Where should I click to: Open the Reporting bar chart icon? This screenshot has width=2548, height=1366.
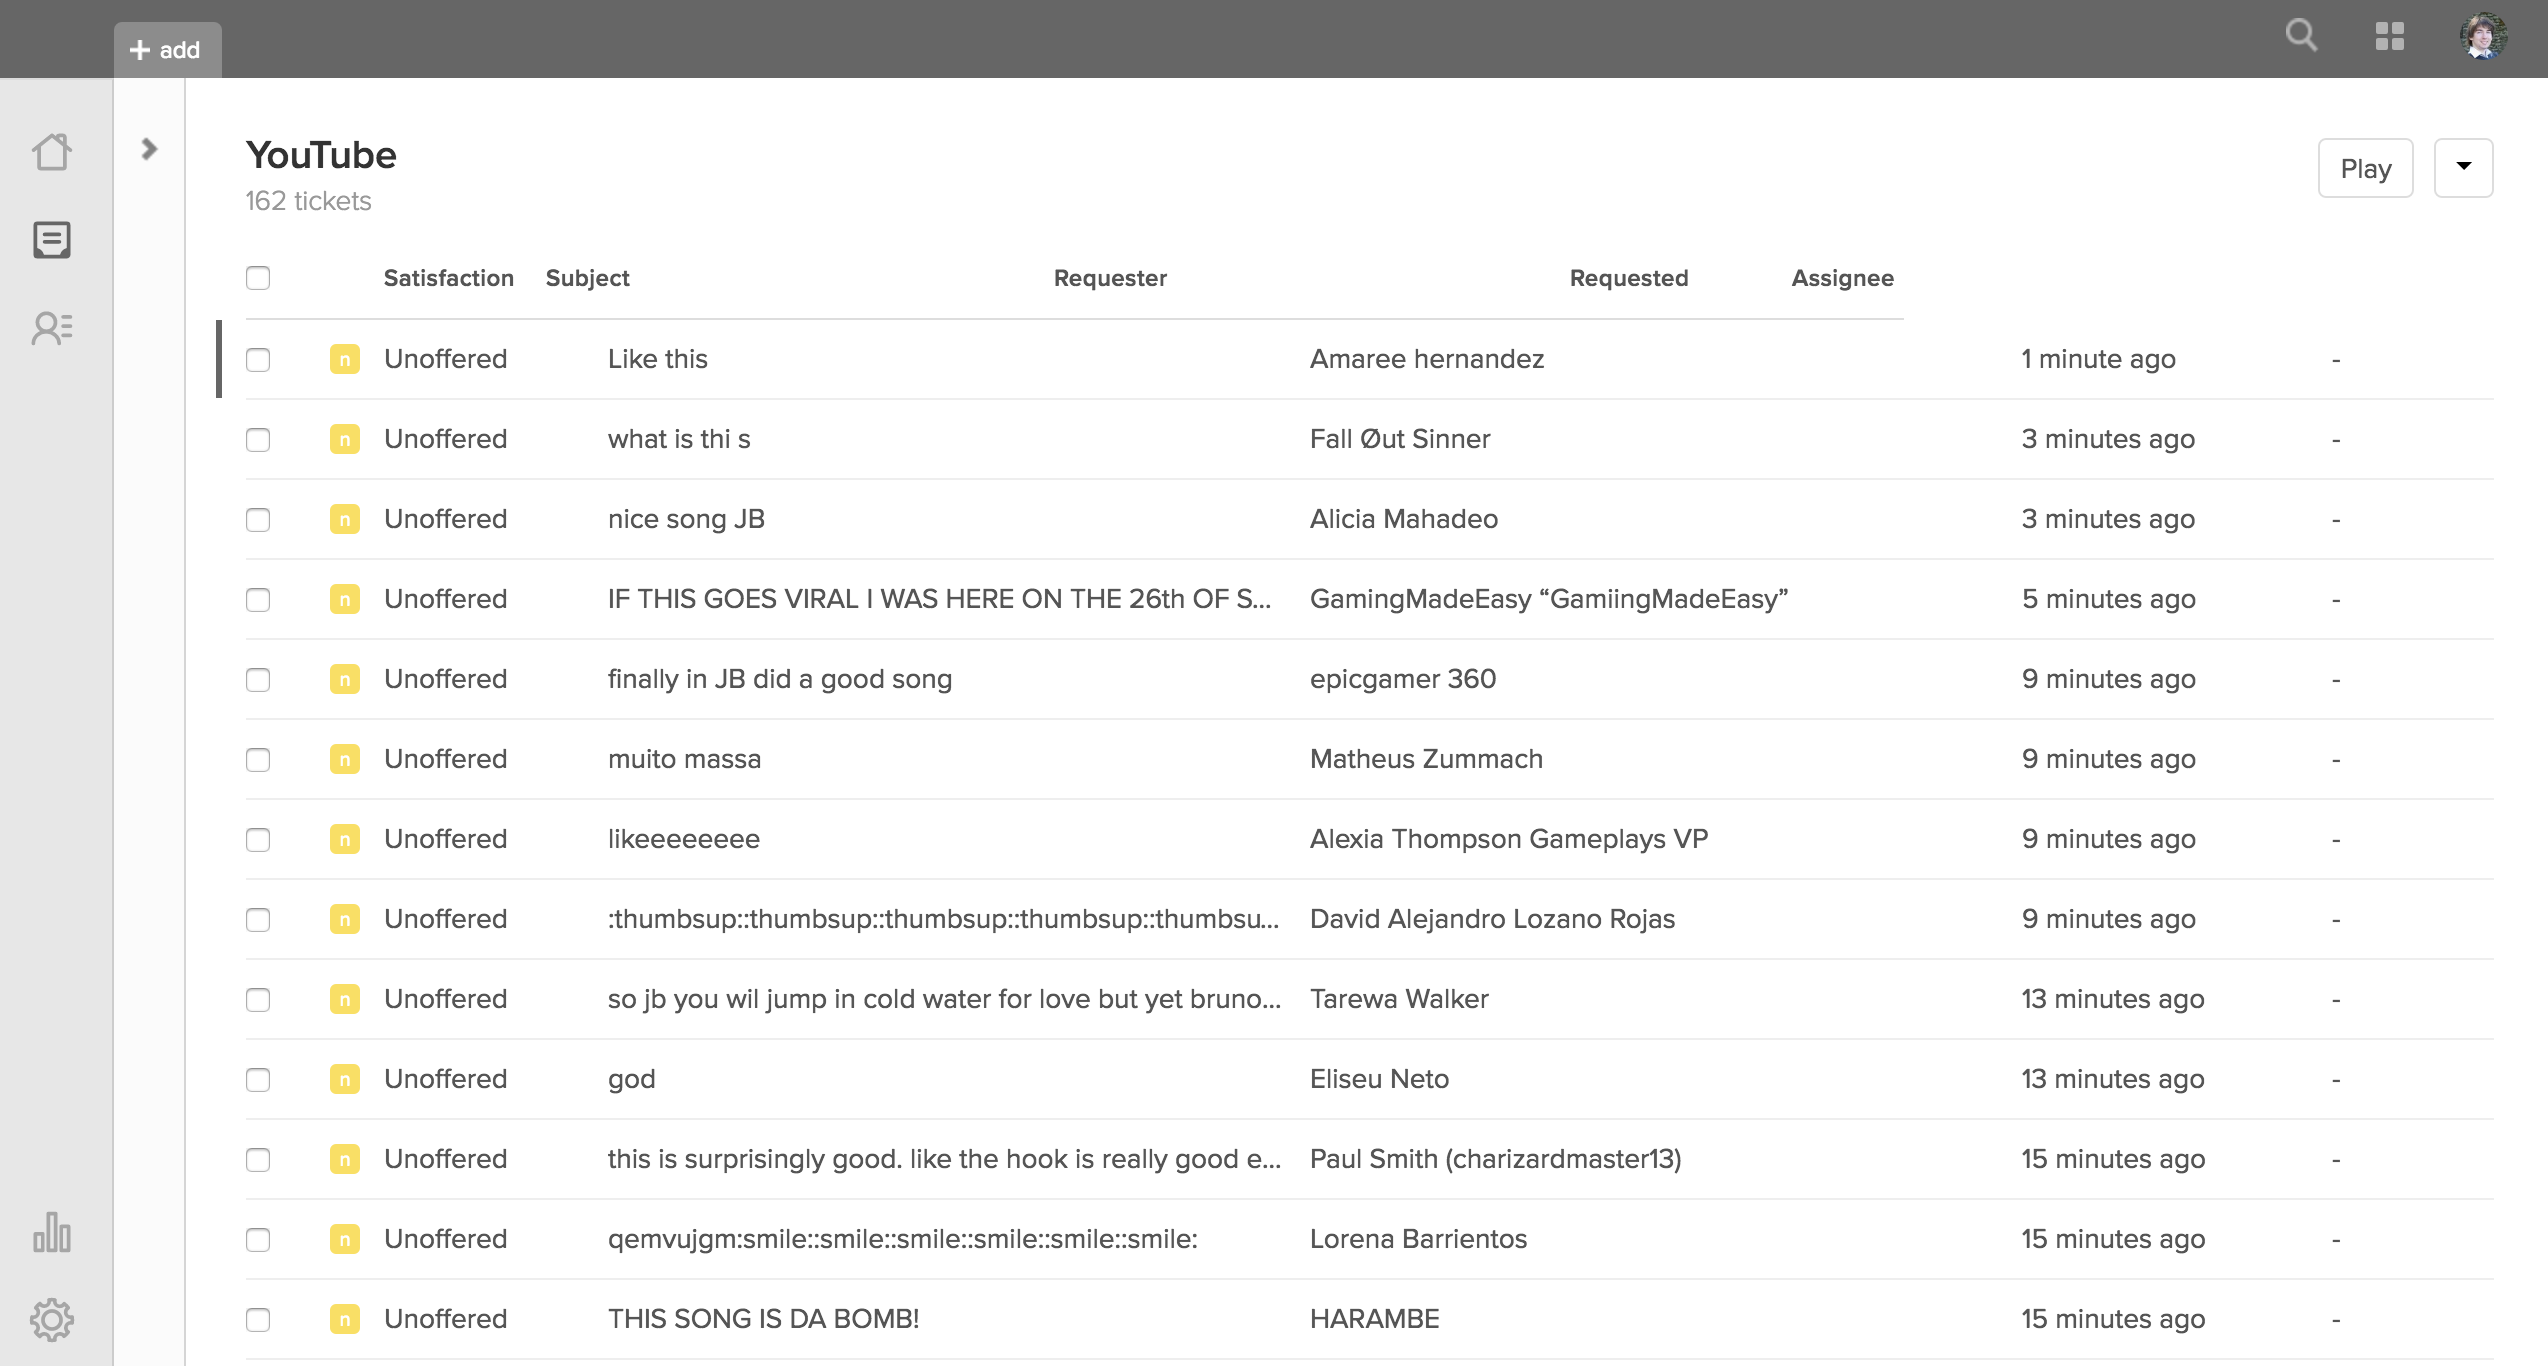click(52, 1233)
